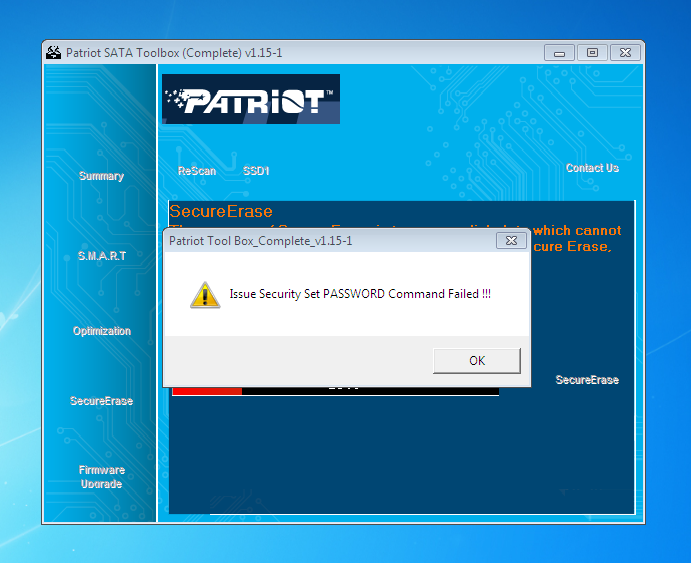Open the Contact Us link

pyautogui.click(x=592, y=168)
